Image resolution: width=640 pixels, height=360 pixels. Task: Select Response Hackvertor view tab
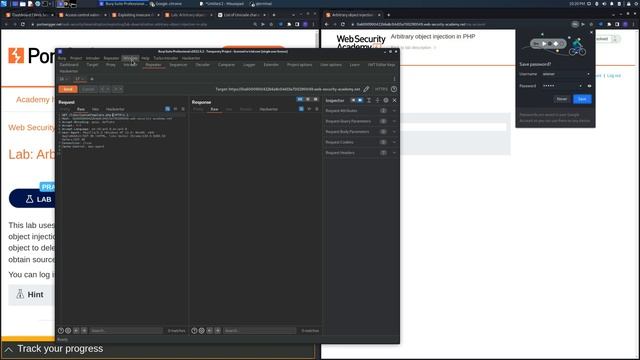pos(269,109)
